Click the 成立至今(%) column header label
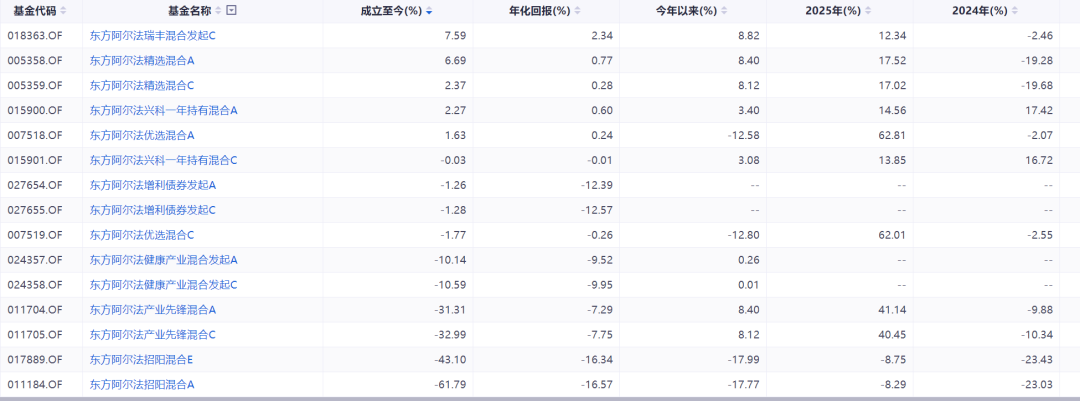 391,11
